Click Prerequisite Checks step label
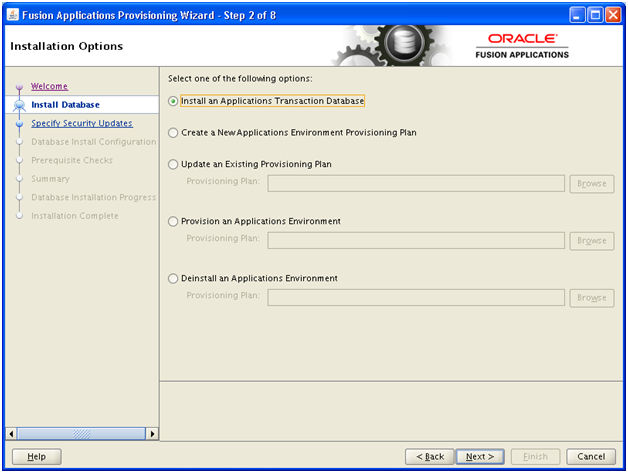Image resolution: width=628 pixels, height=473 pixels. click(72, 160)
